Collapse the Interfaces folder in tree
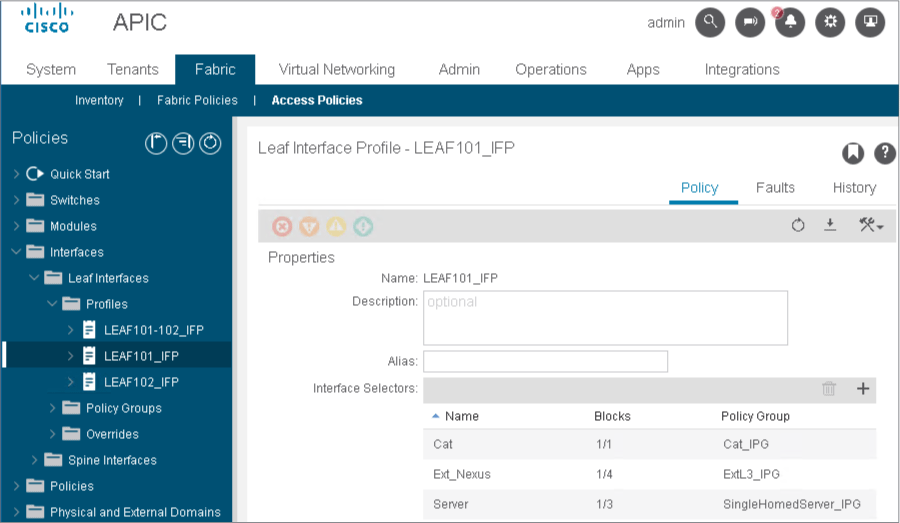This screenshot has width=900, height=523. [x=16, y=252]
